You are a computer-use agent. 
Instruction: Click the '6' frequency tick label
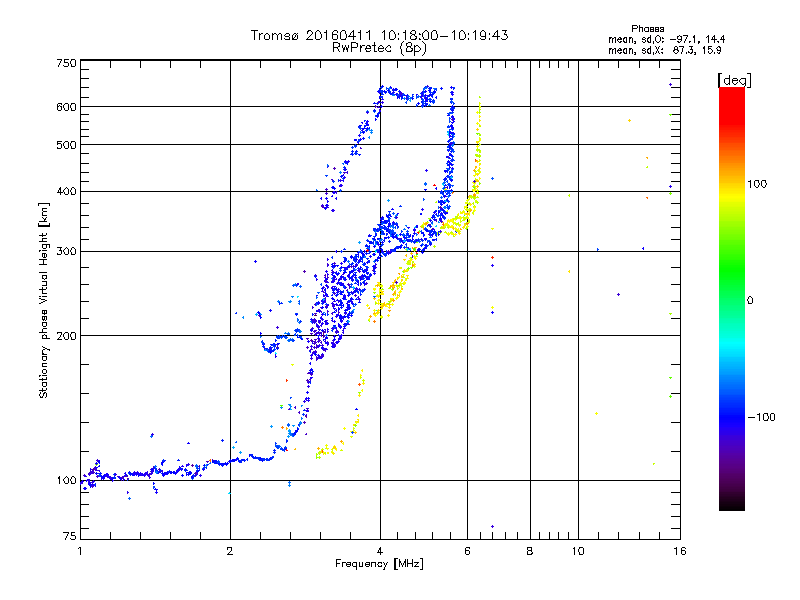(x=467, y=551)
